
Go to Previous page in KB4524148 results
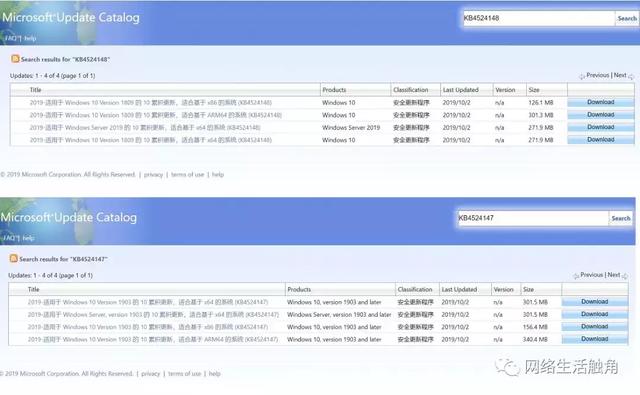tap(598, 75)
